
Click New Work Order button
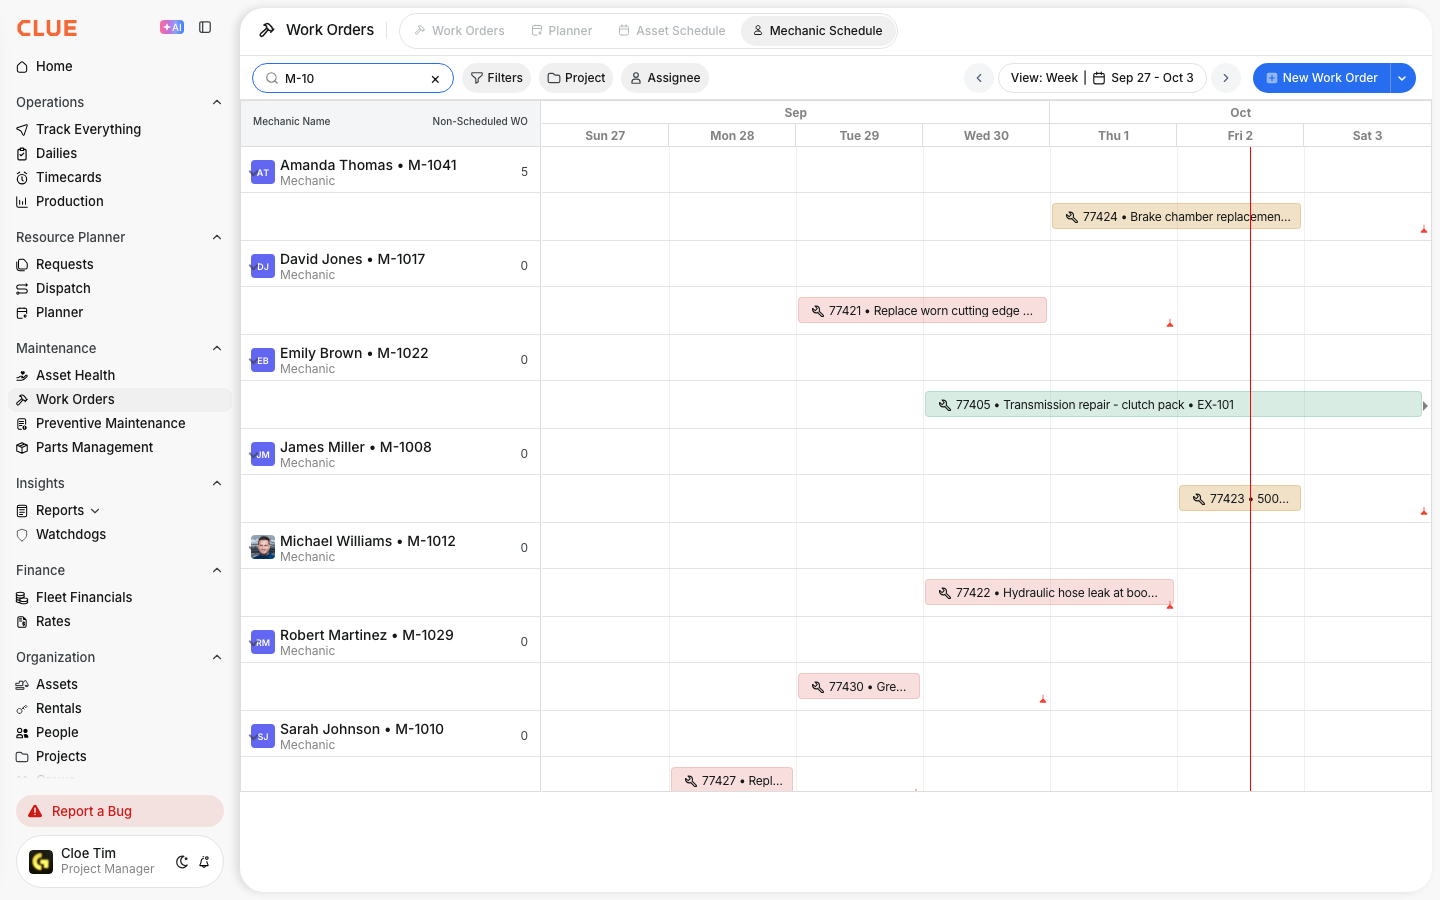pyautogui.click(x=1321, y=78)
